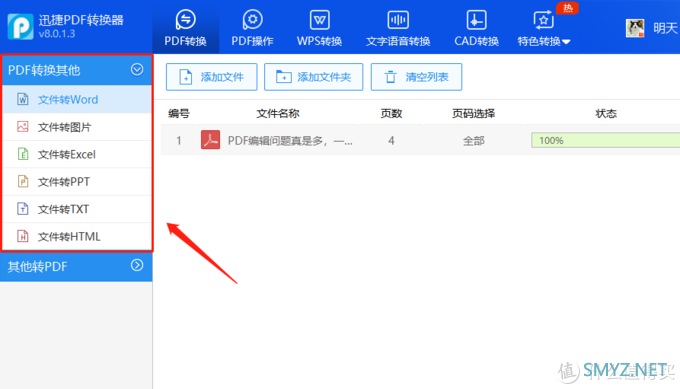Select 文件转HTML in sidebar
Image resolution: width=680 pixels, height=389 pixels.
pos(77,236)
